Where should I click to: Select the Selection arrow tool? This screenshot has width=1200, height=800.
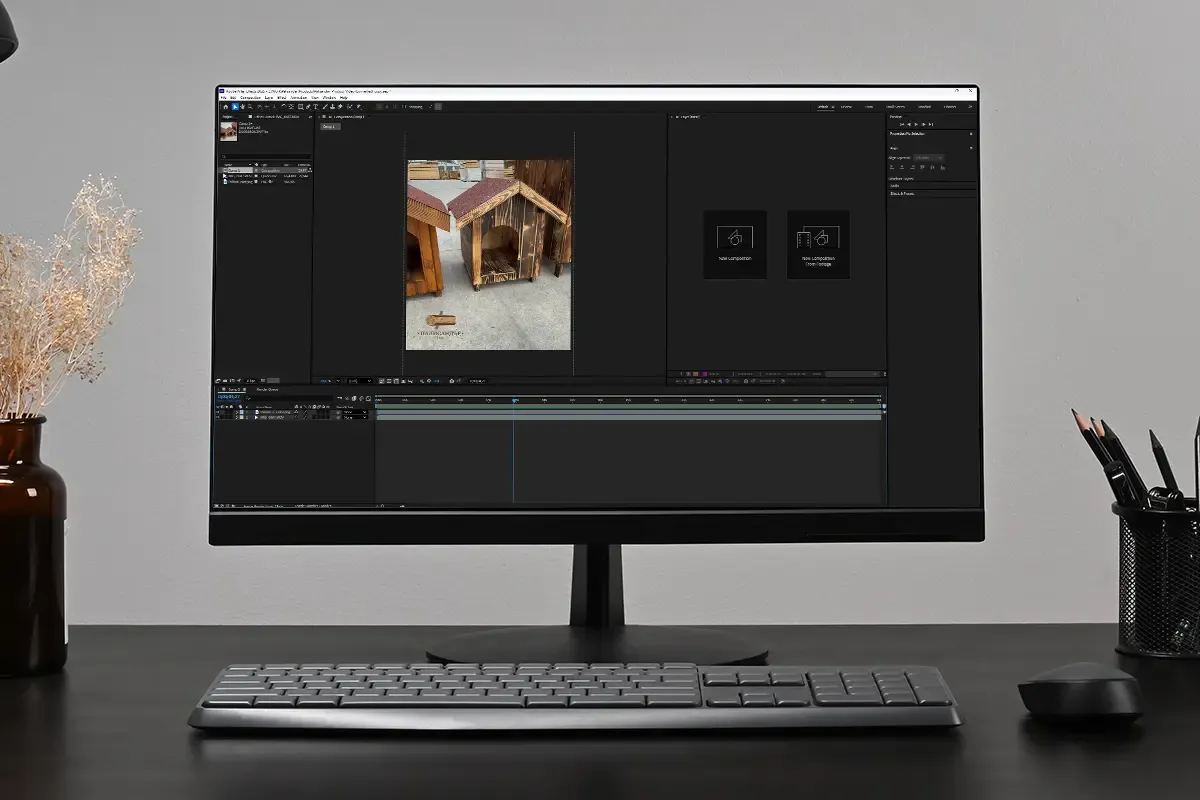(x=235, y=107)
